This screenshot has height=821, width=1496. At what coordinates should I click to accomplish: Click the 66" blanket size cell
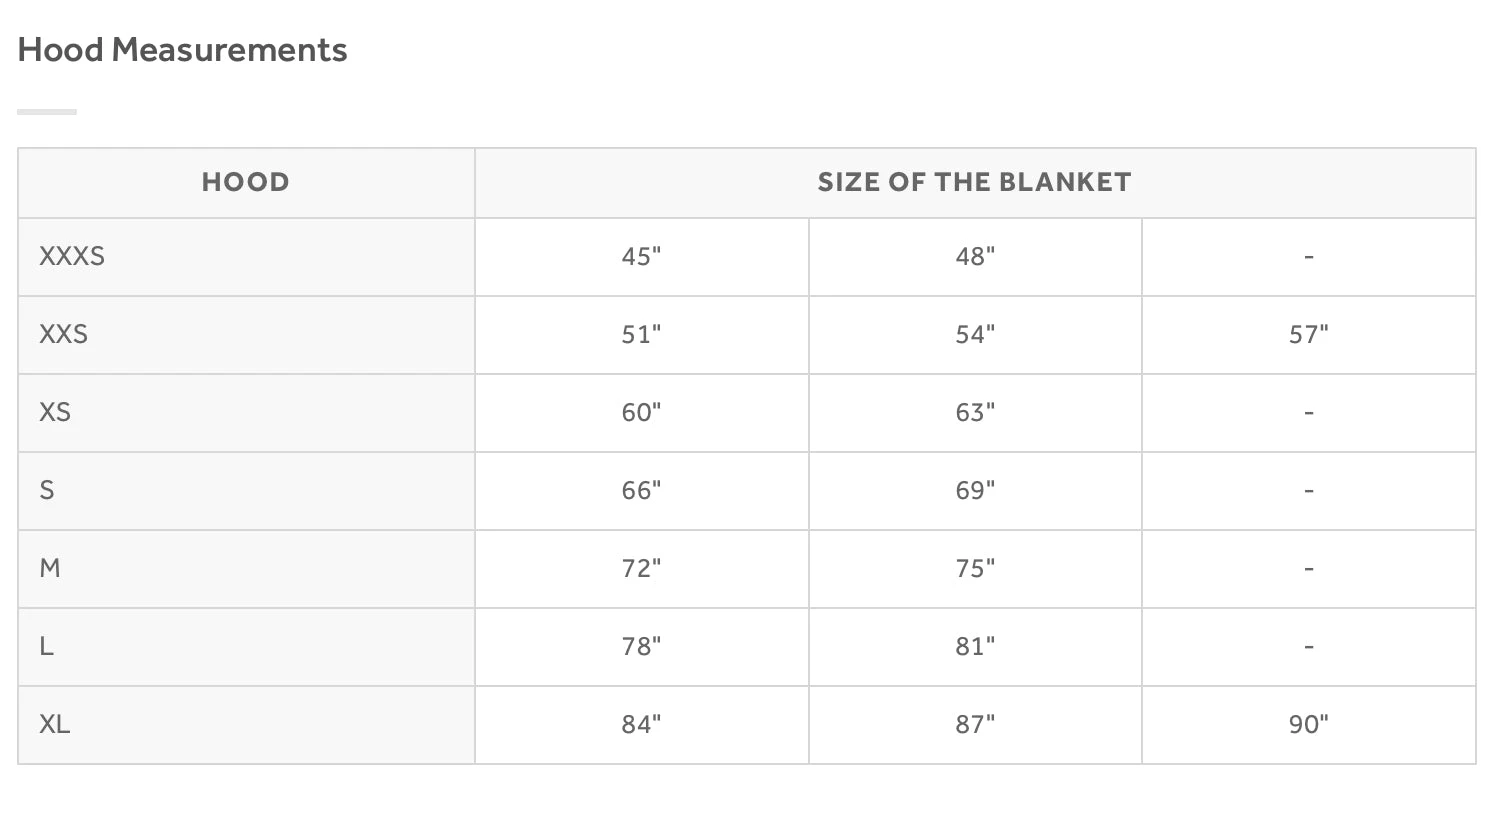tap(641, 490)
